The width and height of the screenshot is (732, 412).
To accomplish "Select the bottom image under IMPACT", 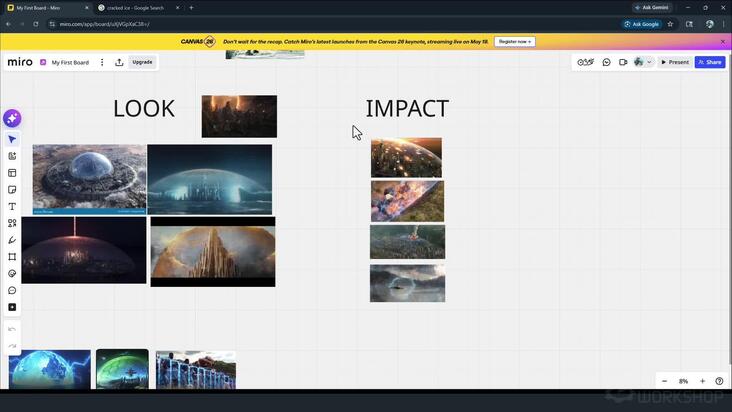I will tap(408, 283).
